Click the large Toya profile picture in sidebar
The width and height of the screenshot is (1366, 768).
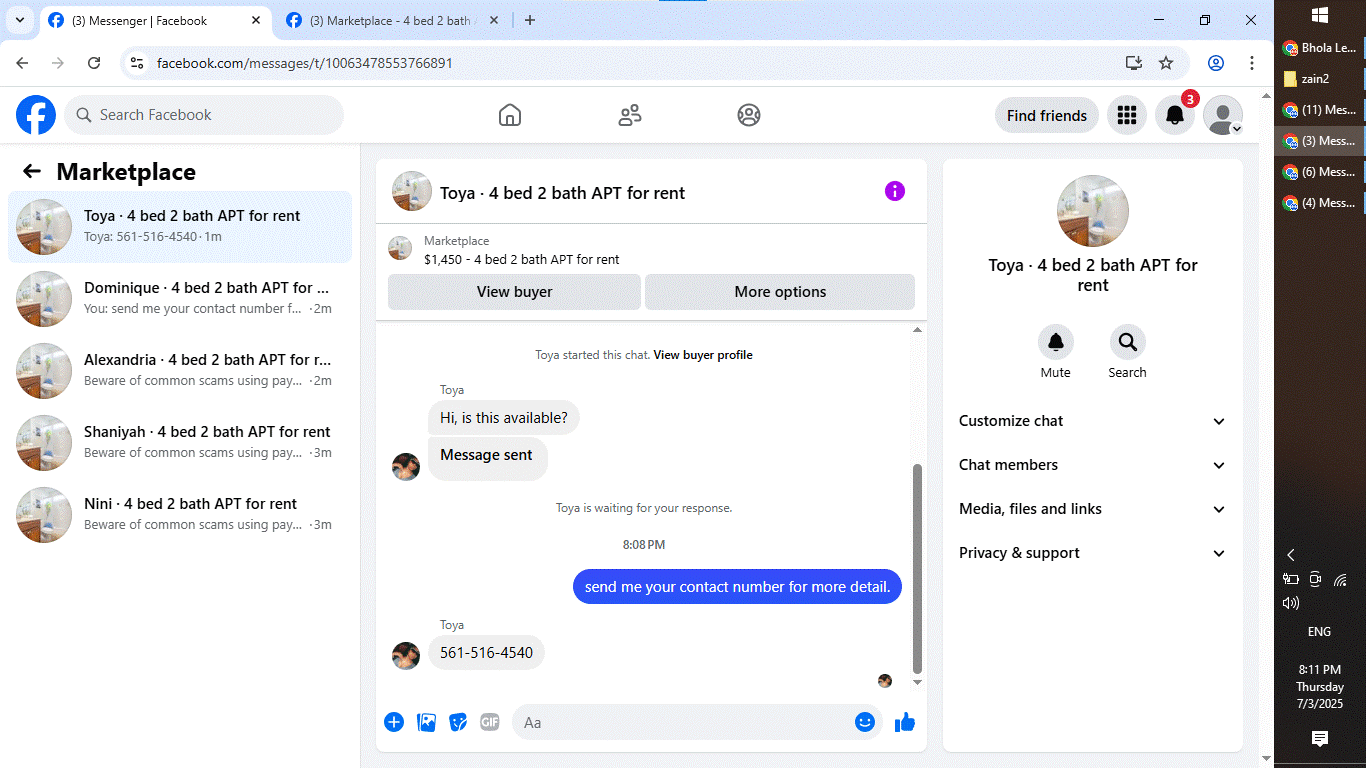tap(1093, 211)
